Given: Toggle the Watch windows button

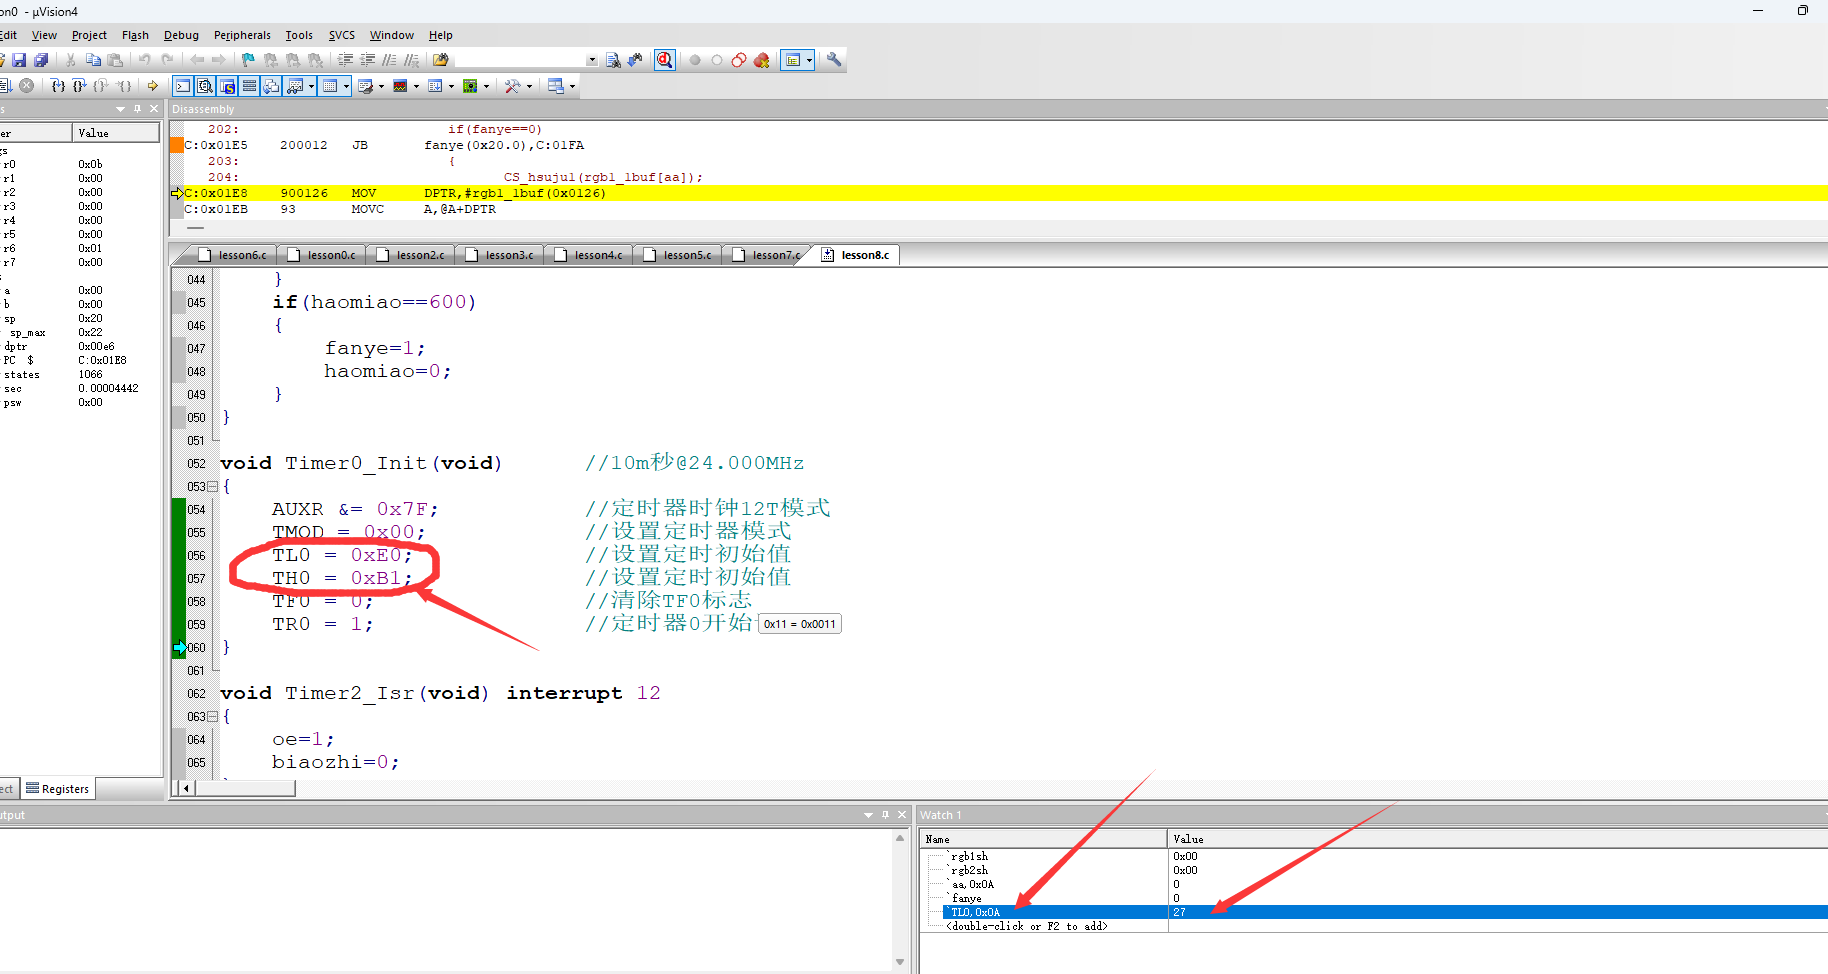Looking at the screenshot, I should click(x=295, y=86).
